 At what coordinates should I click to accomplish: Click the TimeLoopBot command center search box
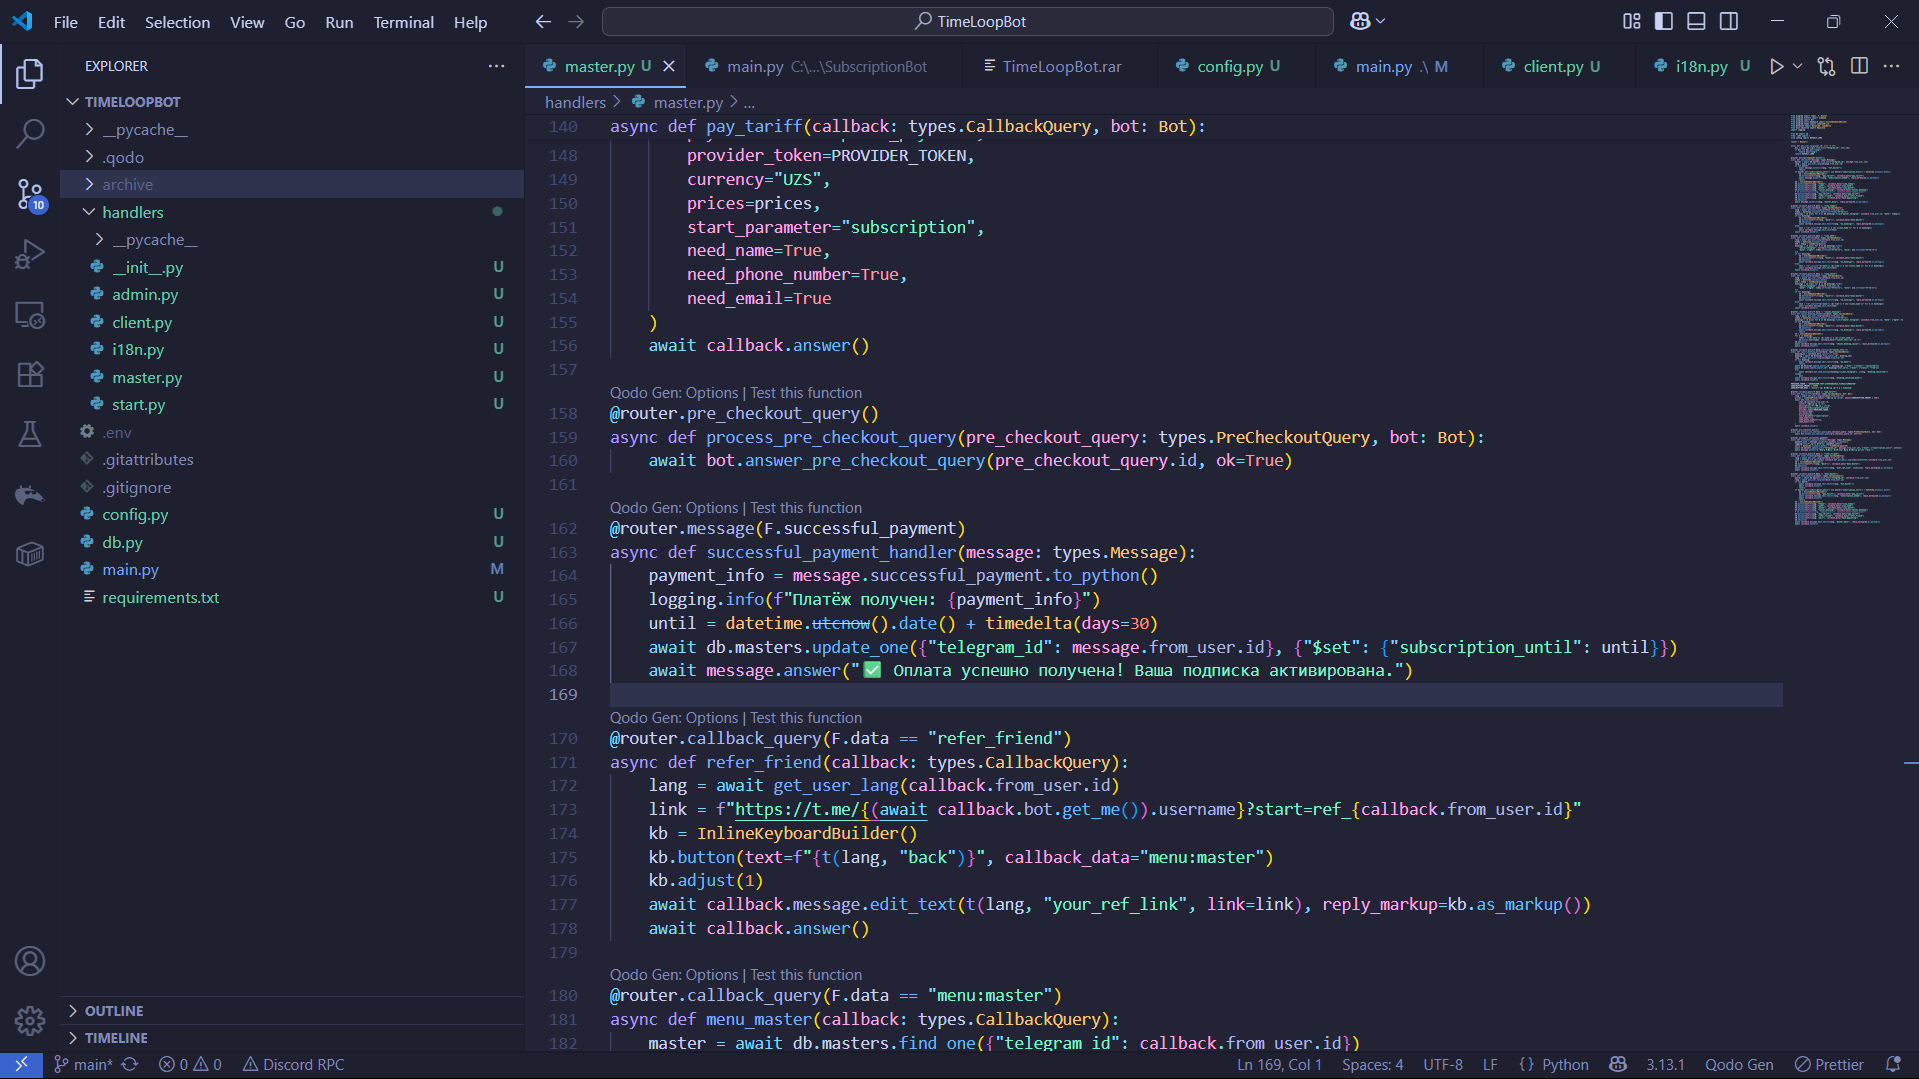pos(968,21)
